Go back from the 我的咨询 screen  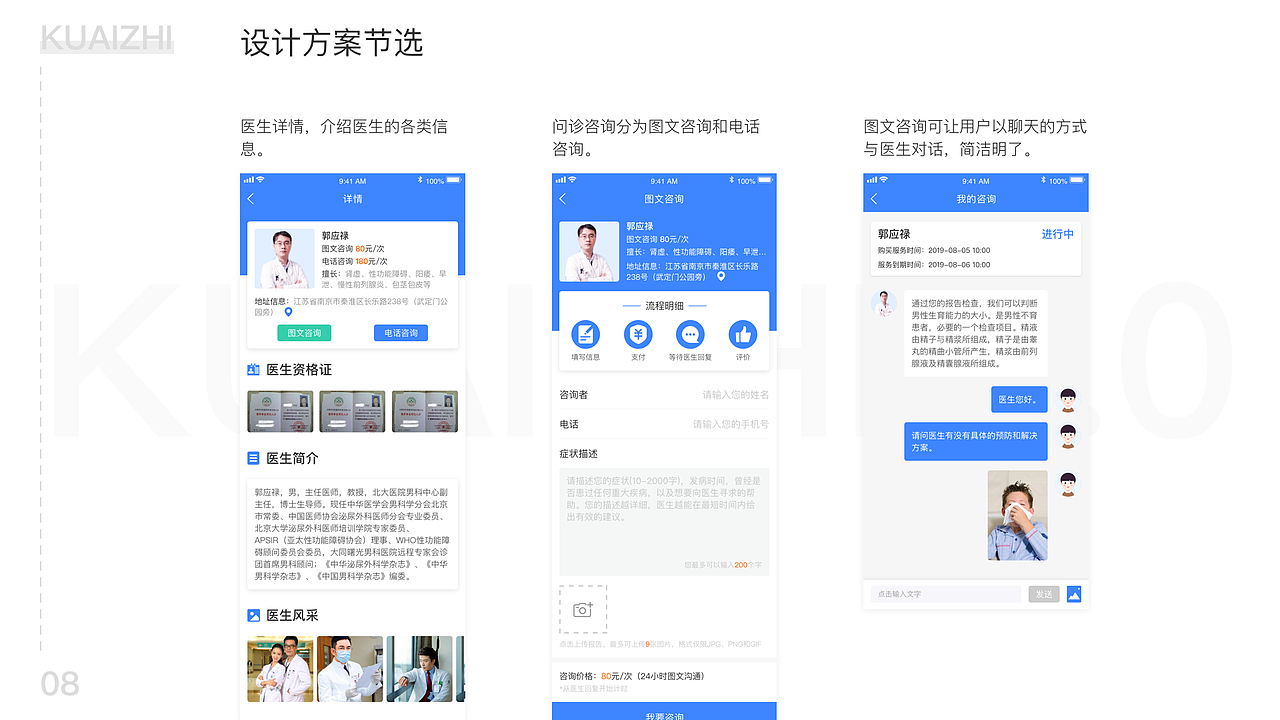[874, 199]
